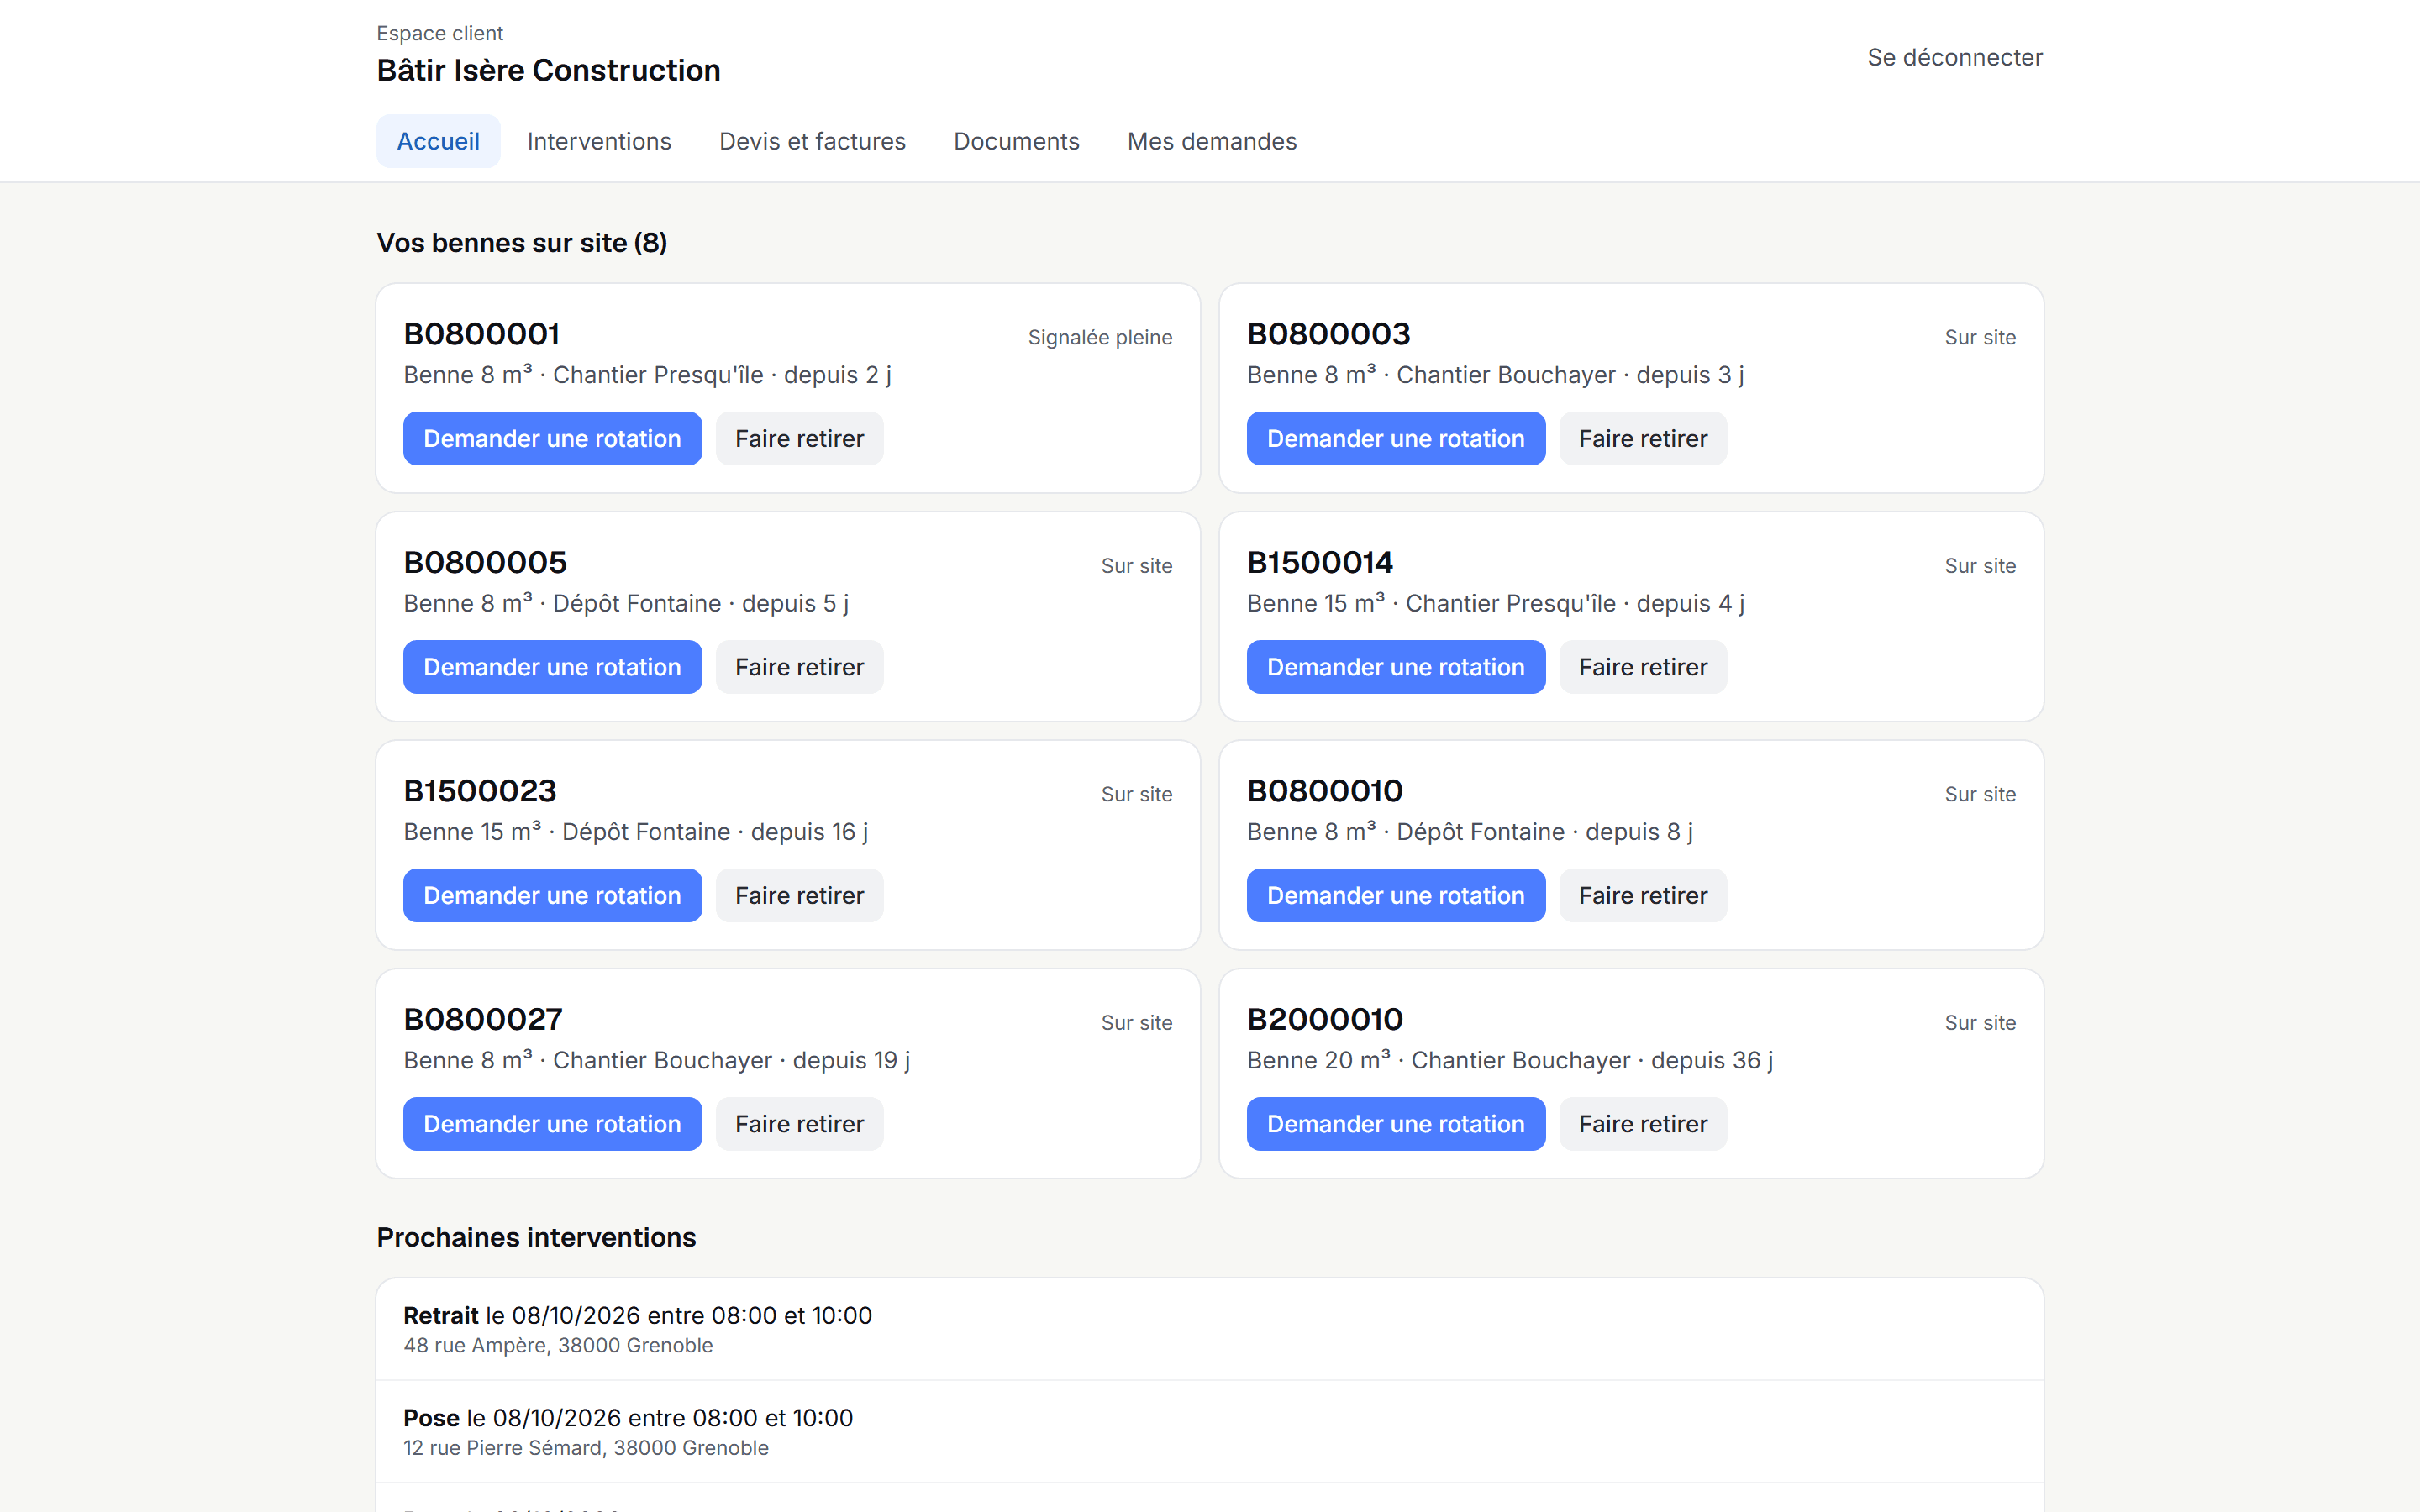Click the Vos bennes sur site (8) heading

coord(522,243)
